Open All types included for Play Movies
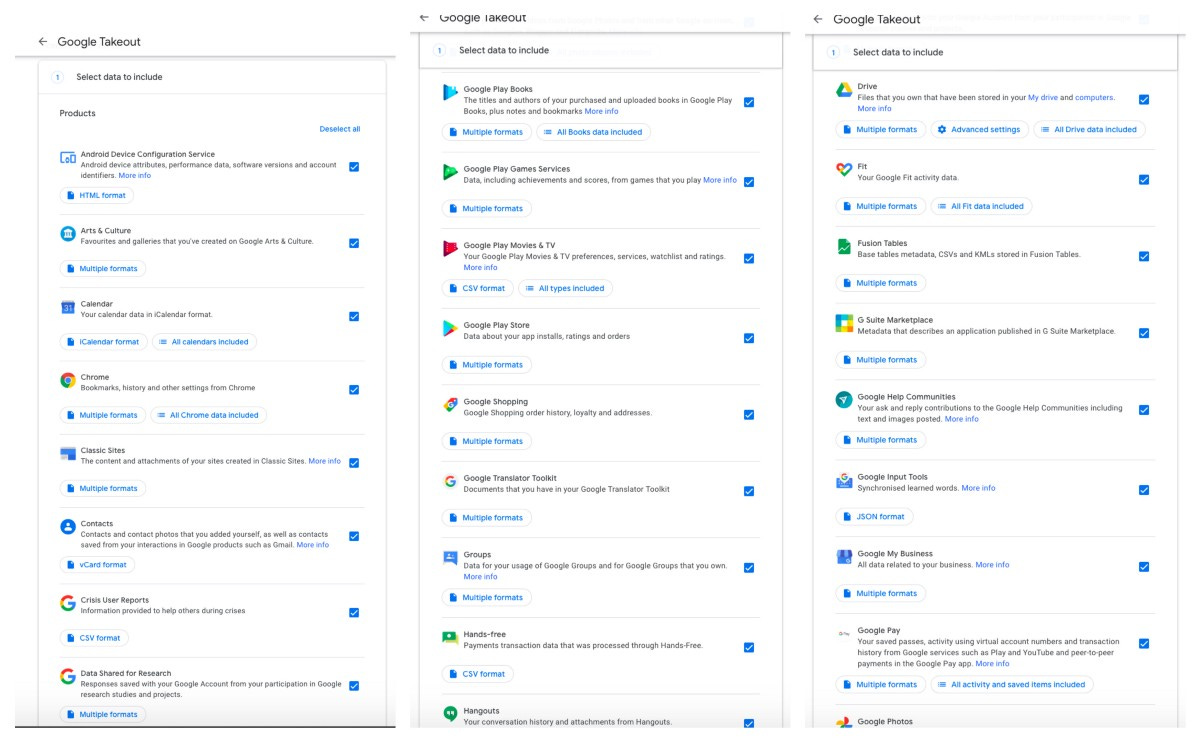Viewport: 1200px width, 742px height. [x=565, y=288]
